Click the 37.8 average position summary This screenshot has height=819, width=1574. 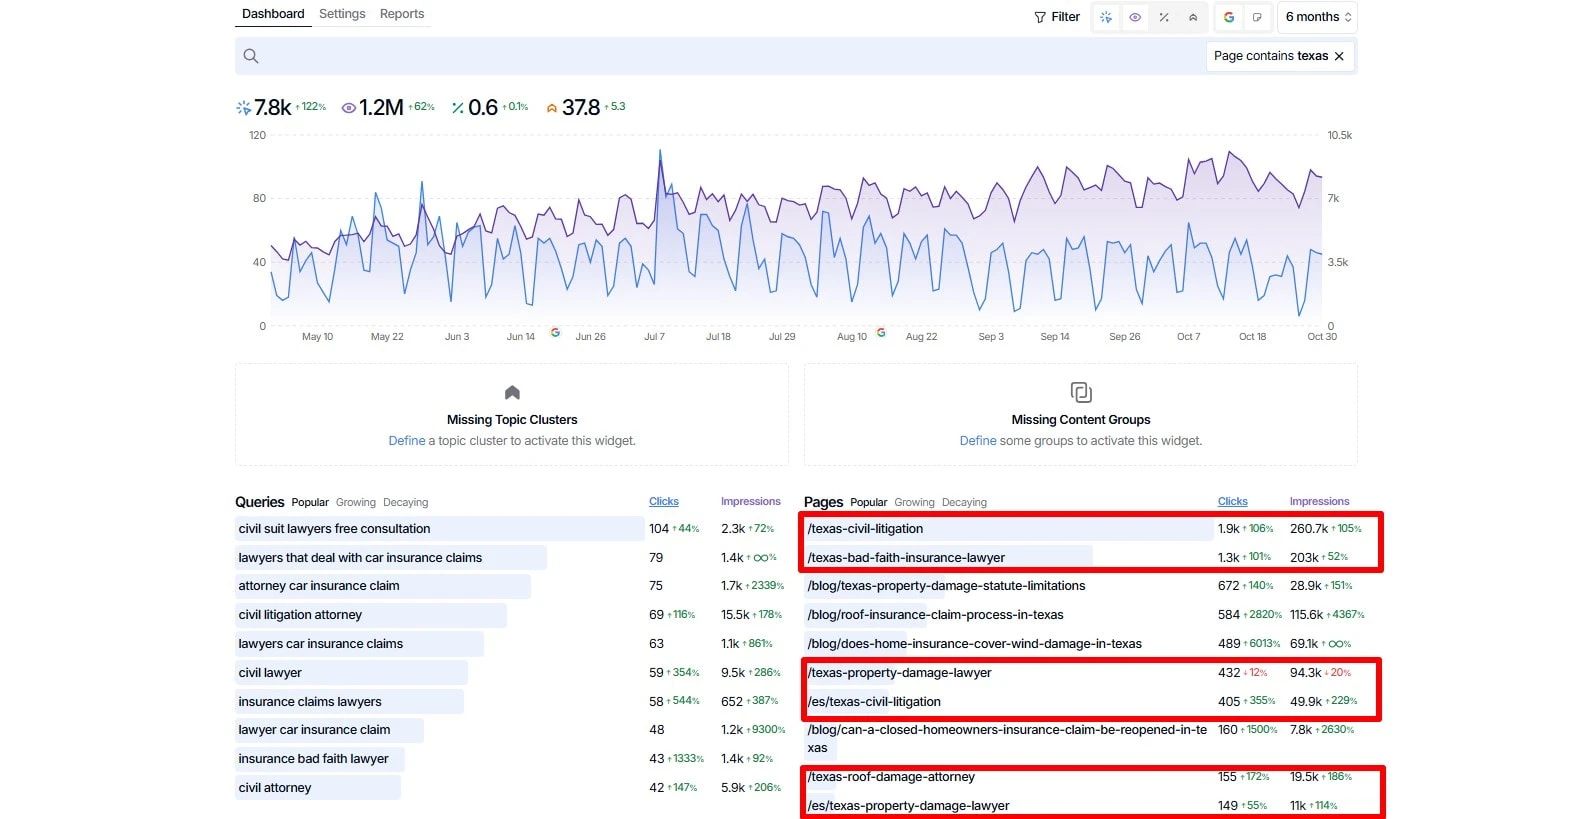[x=586, y=107]
